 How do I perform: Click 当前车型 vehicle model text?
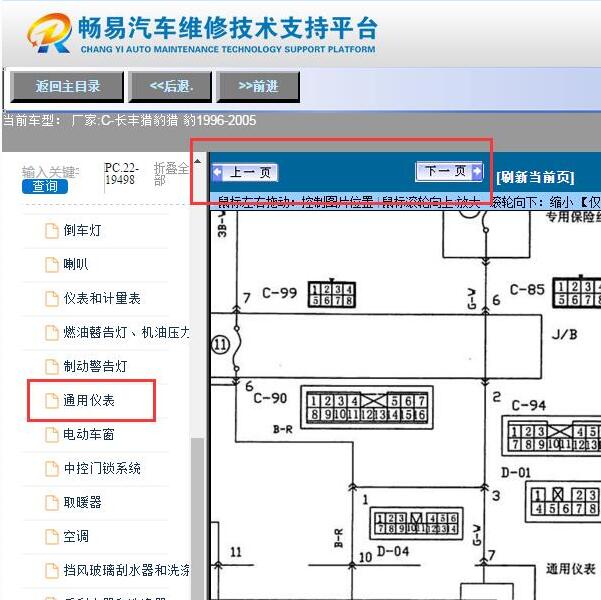130,120
